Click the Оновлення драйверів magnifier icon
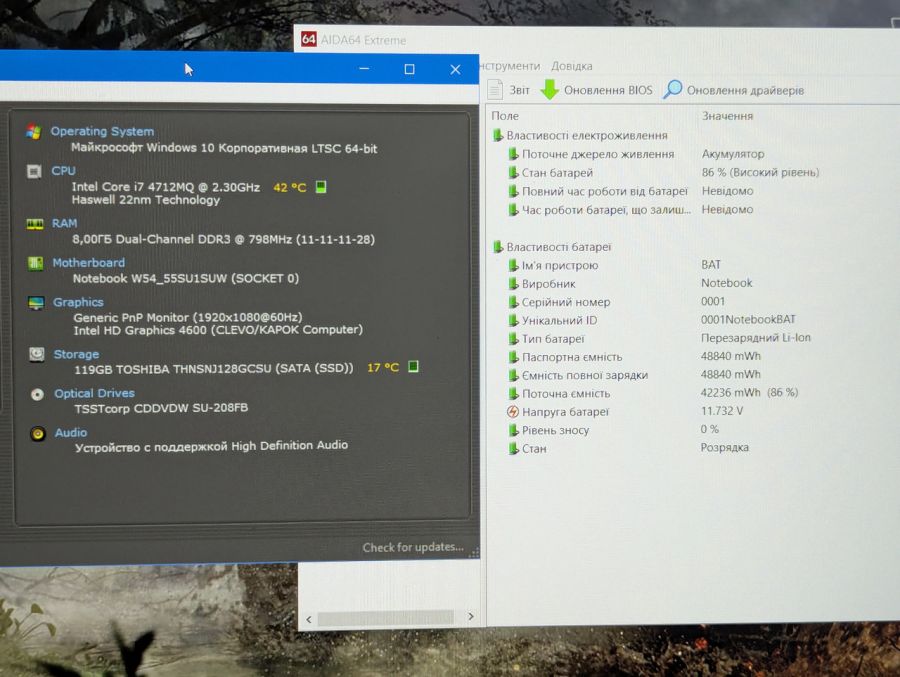Viewport: 900px width, 677px height. tap(673, 90)
